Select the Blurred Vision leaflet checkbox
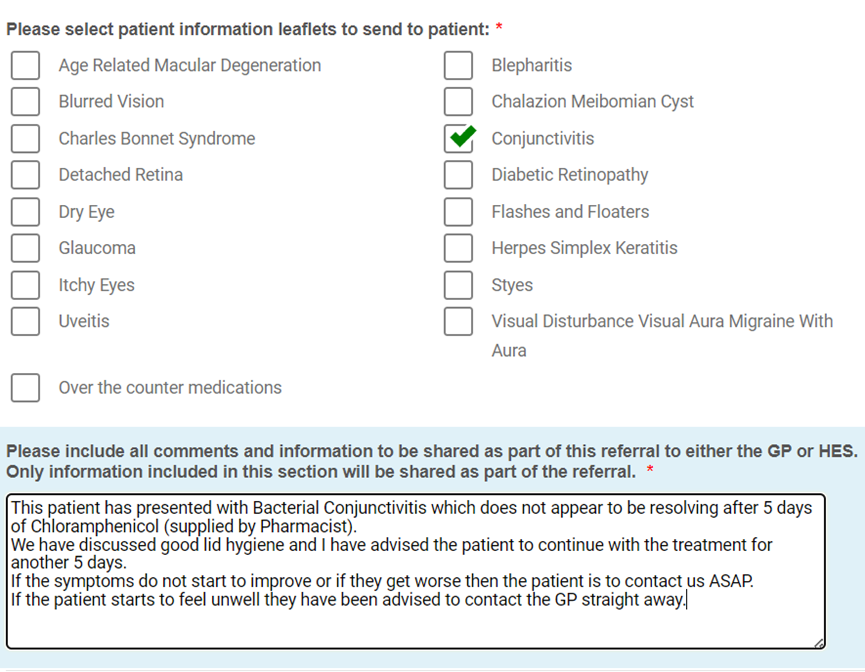Image resolution: width=865 pixels, height=672 pixels. click(25, 102)
